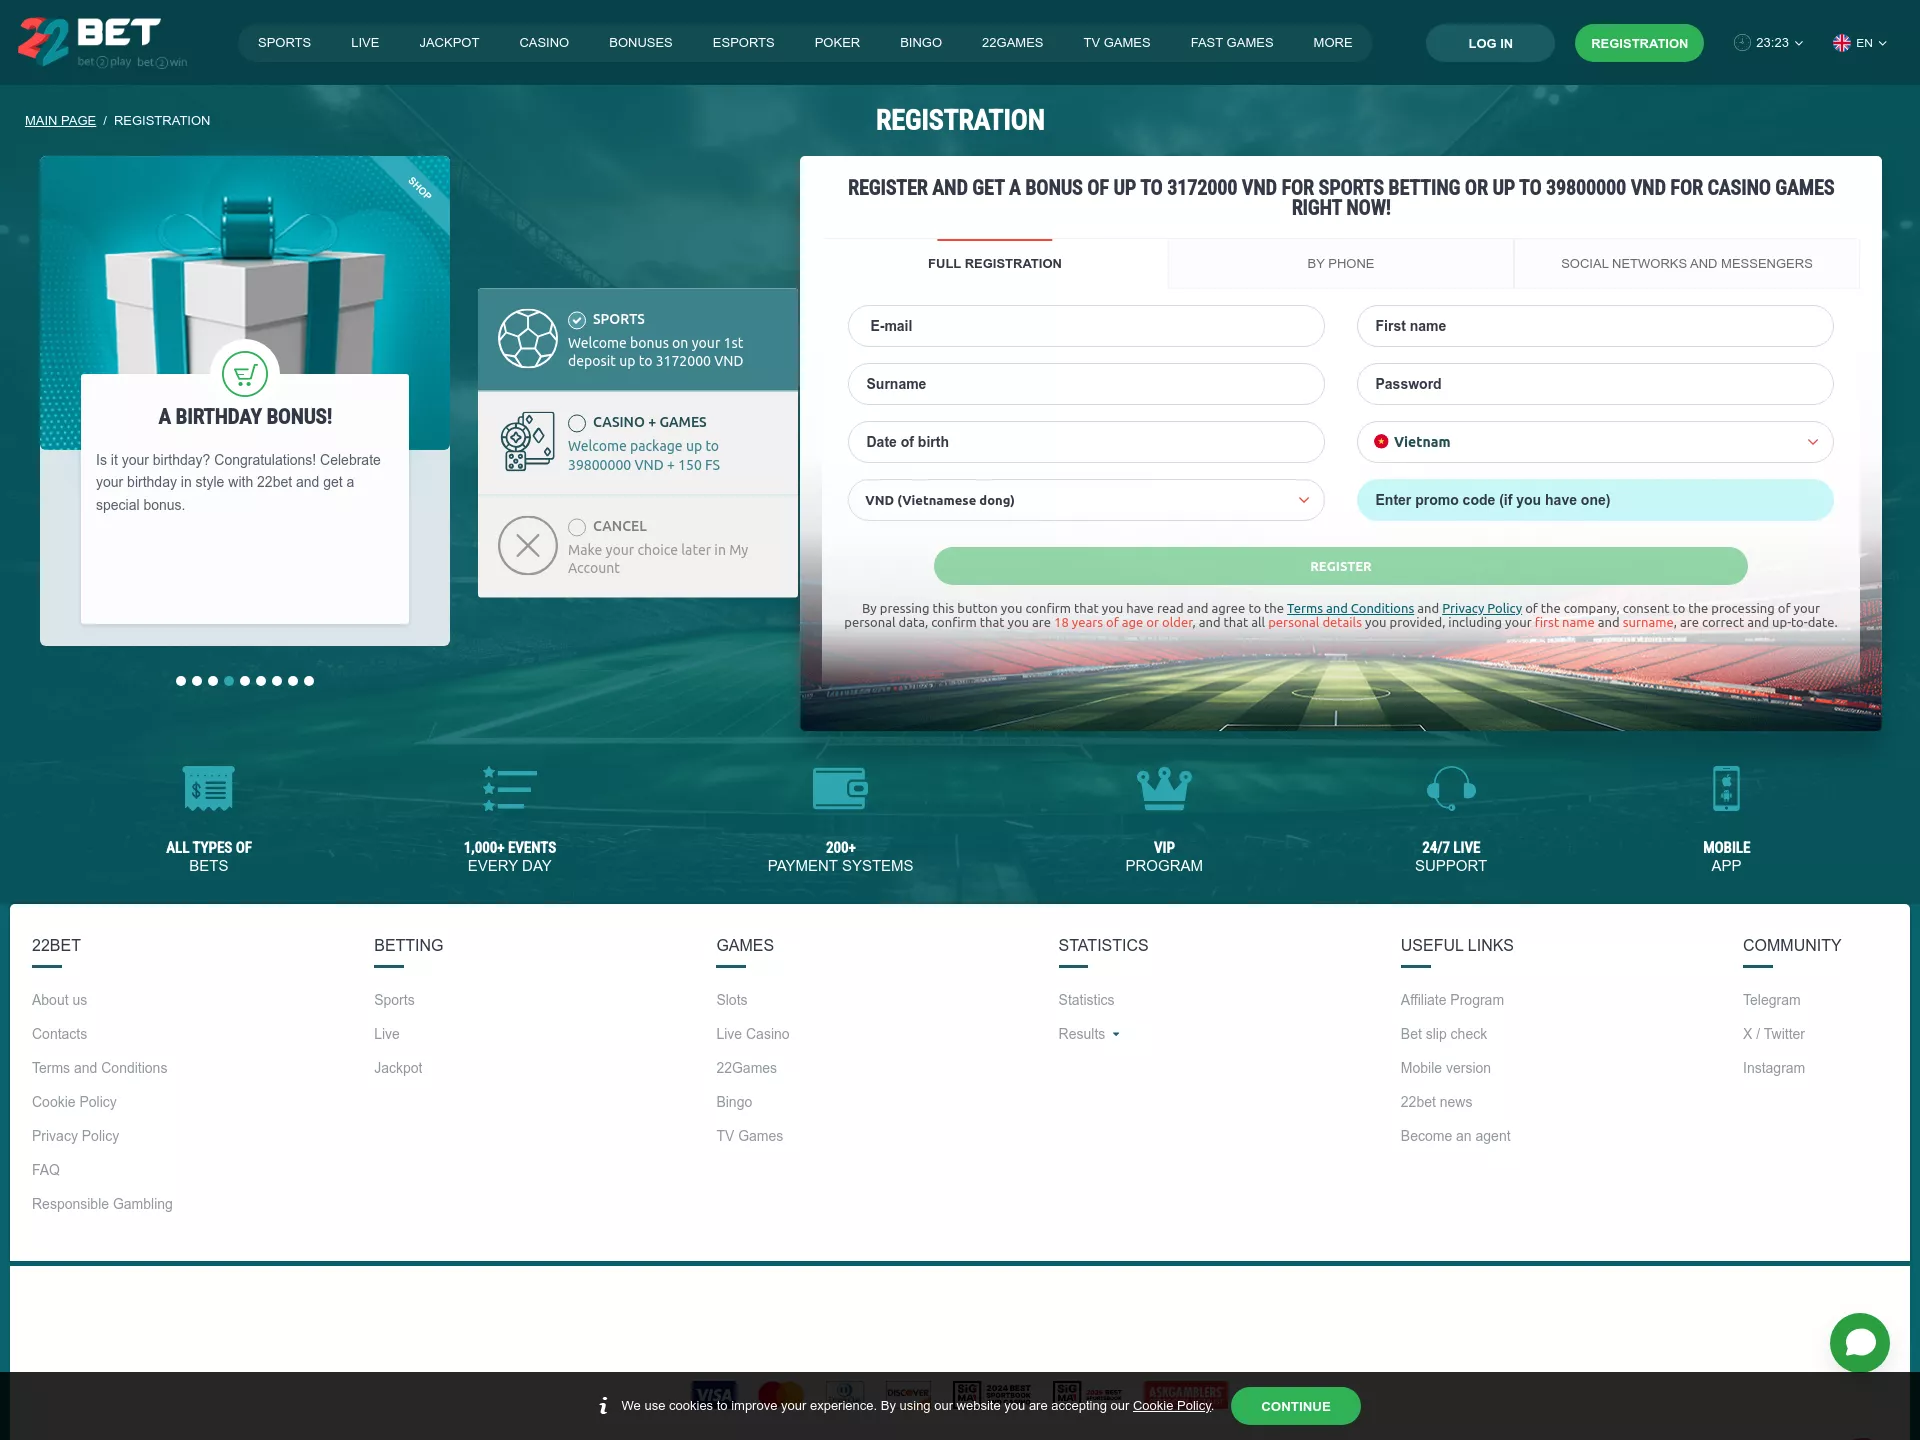The height and width of the screenshot is (1440, 1920).
Task: Switch to the Full Registration tab
Action: pos(995,264)
